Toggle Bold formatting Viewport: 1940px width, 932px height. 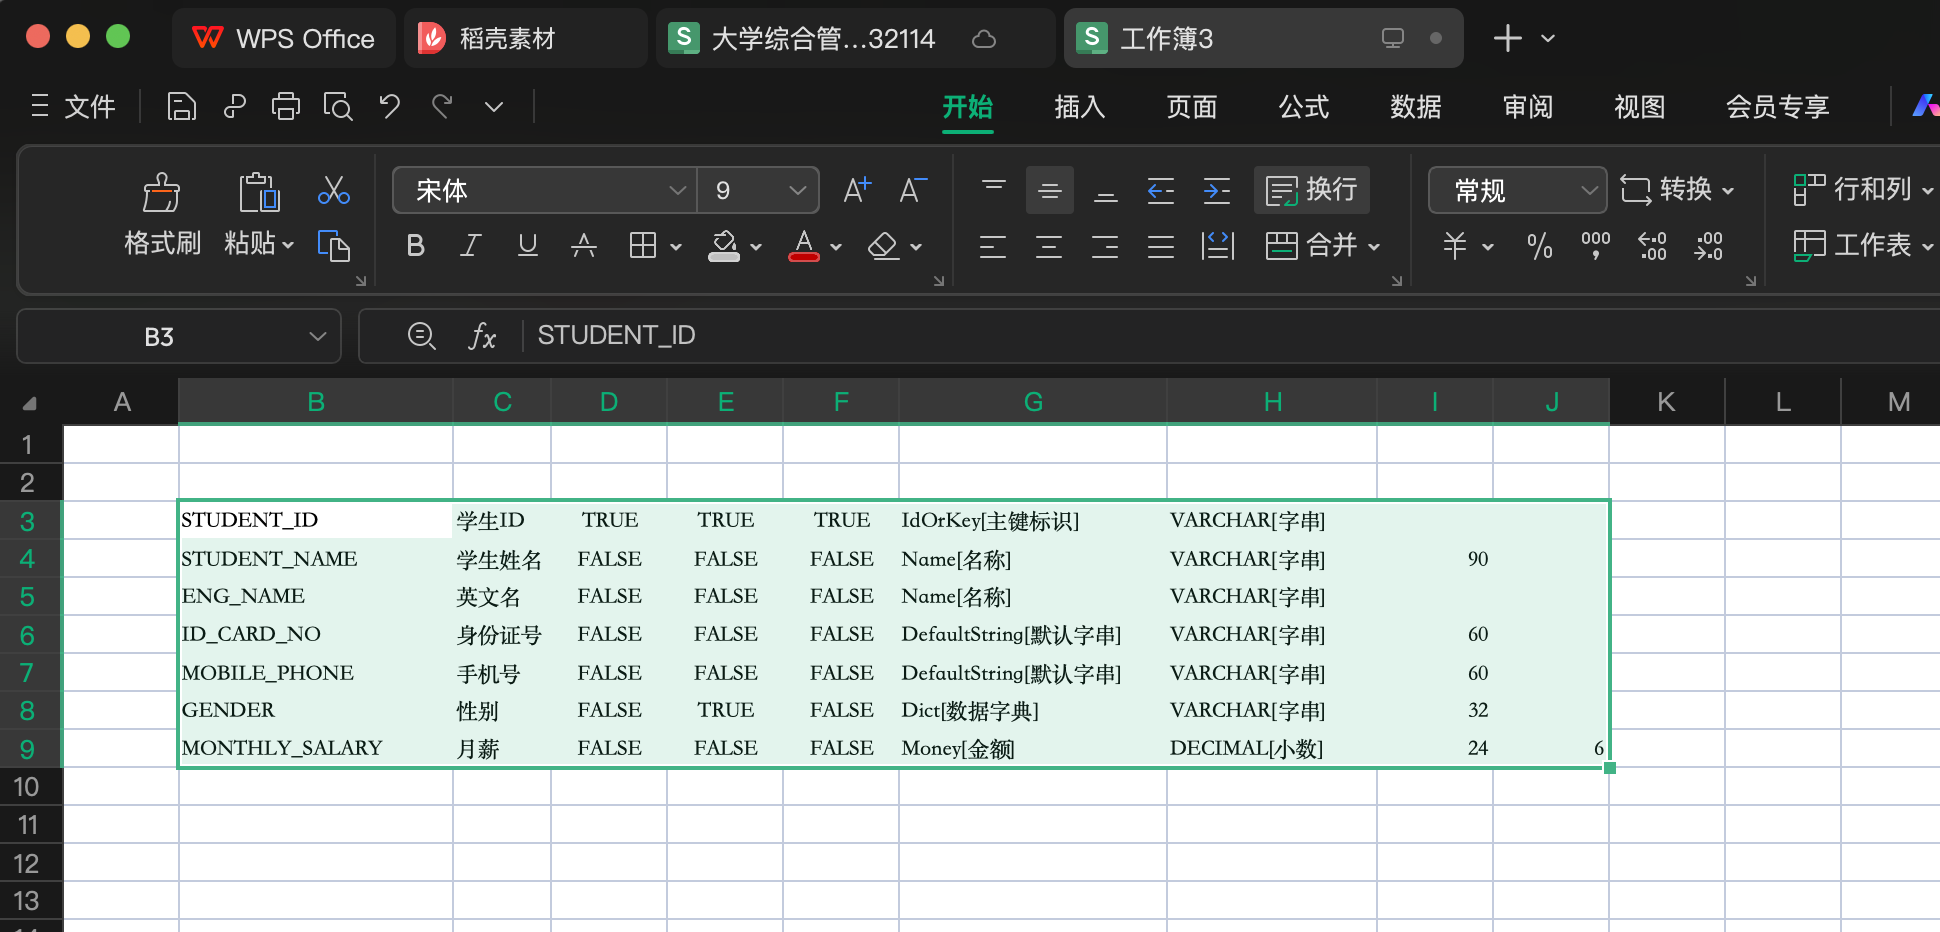point(416,245)
